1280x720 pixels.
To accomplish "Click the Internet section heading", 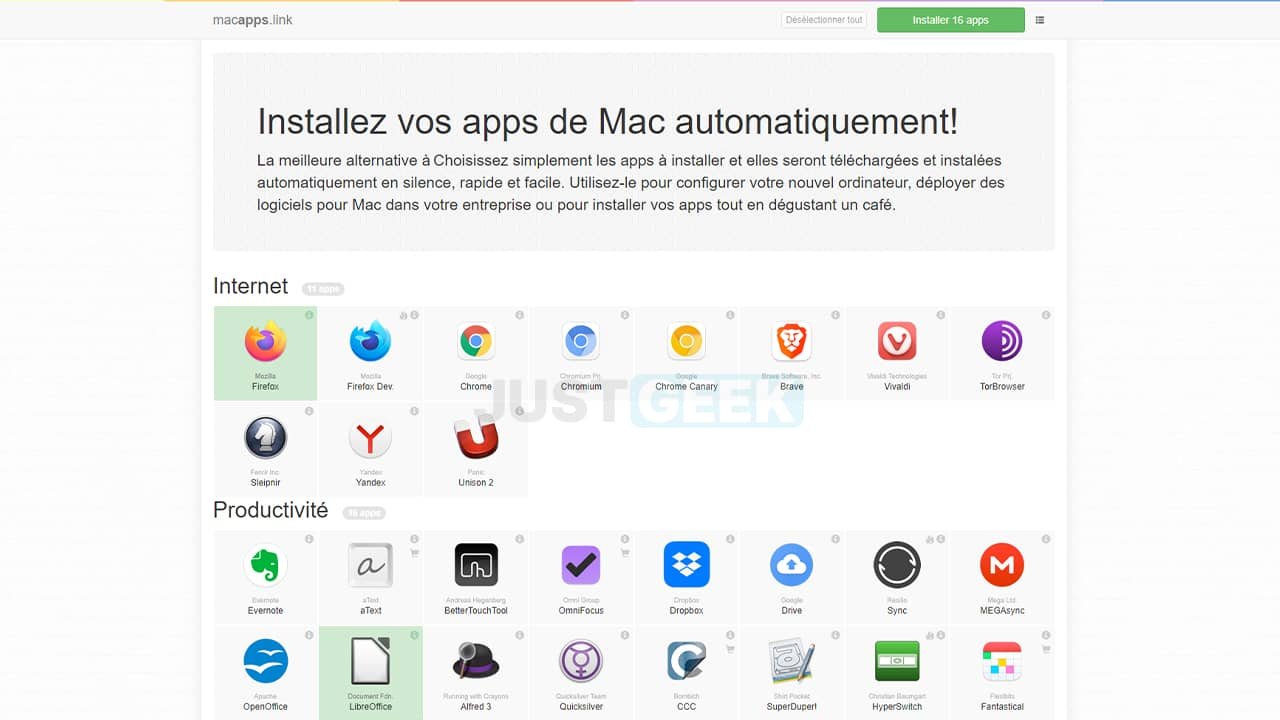I will 250,286.
